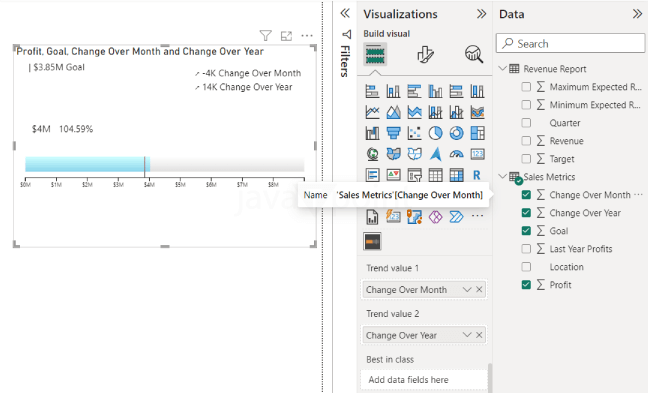Screen dimensions: 648x393
Task: Check the Target field checkbox
Action: 526,159
